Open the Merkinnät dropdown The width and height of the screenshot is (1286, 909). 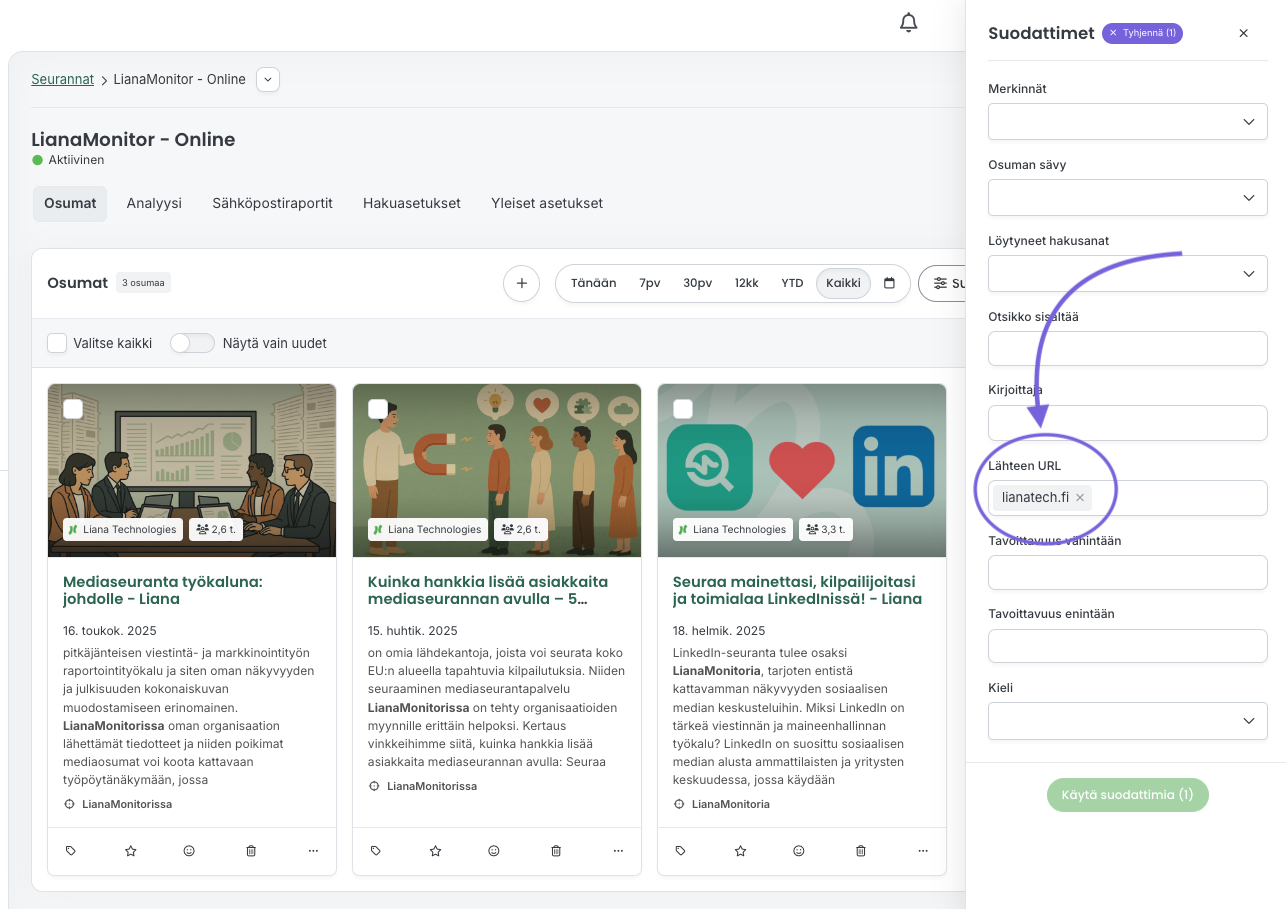(x=1128, y=122)
